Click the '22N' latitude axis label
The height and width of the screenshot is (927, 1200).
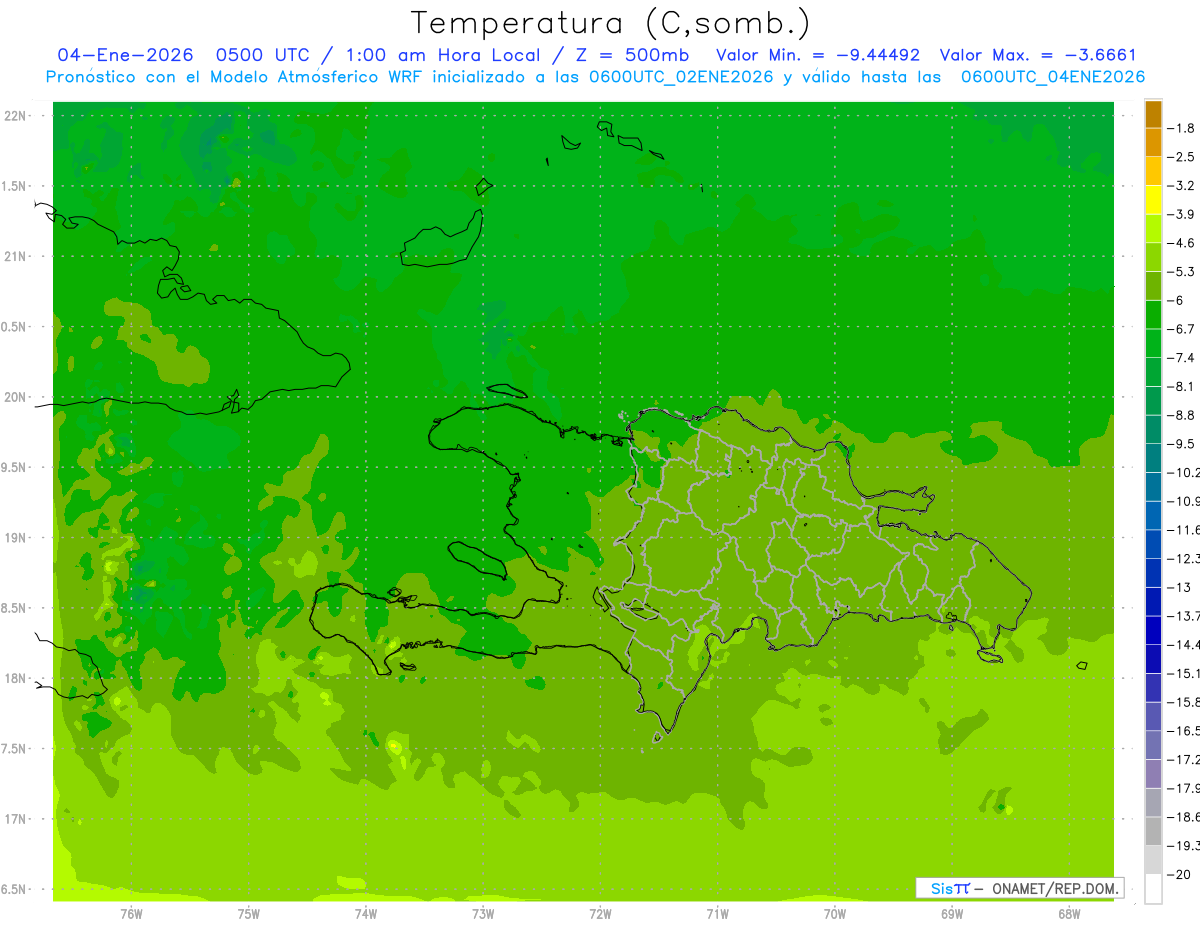tap(16, 116)
